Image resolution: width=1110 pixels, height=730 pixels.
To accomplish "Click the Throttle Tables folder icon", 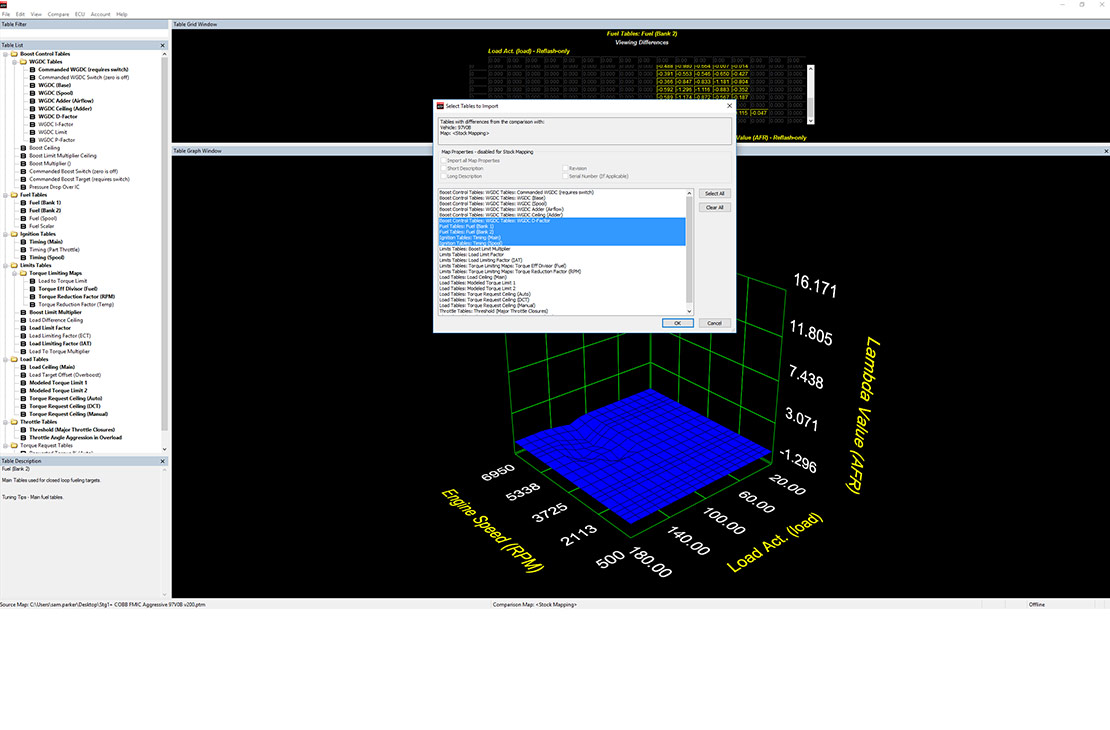I will (x=14, y=421).
